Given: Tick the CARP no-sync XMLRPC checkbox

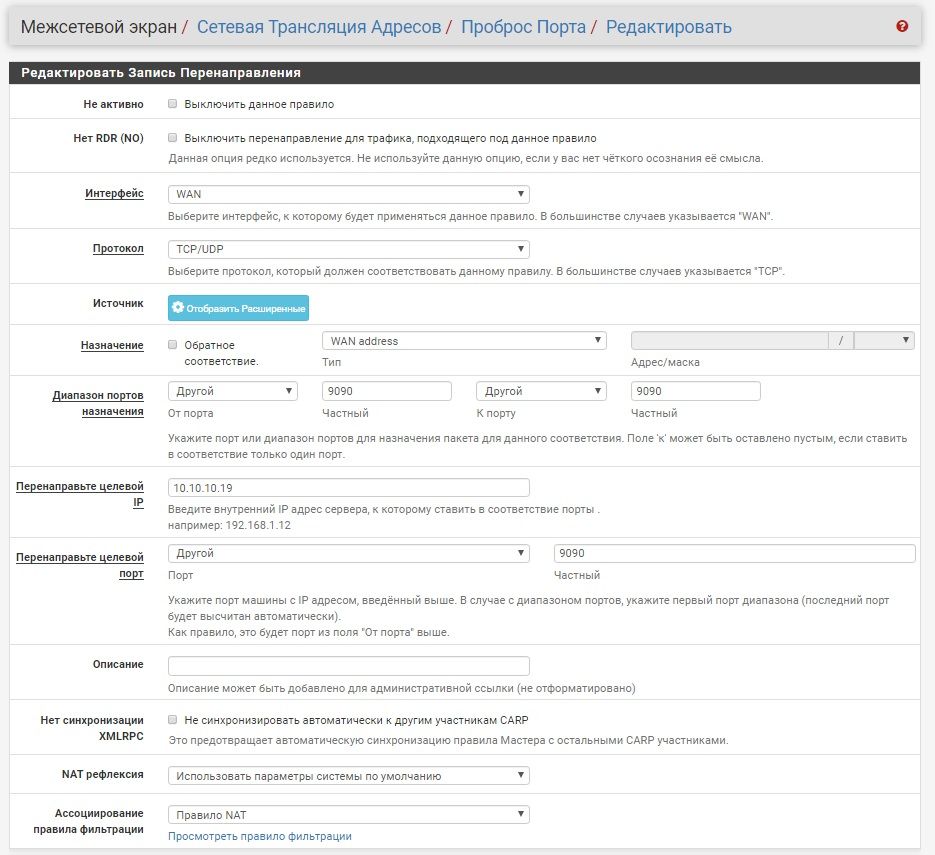Looking at the screenshot, I should pos(173,720).
